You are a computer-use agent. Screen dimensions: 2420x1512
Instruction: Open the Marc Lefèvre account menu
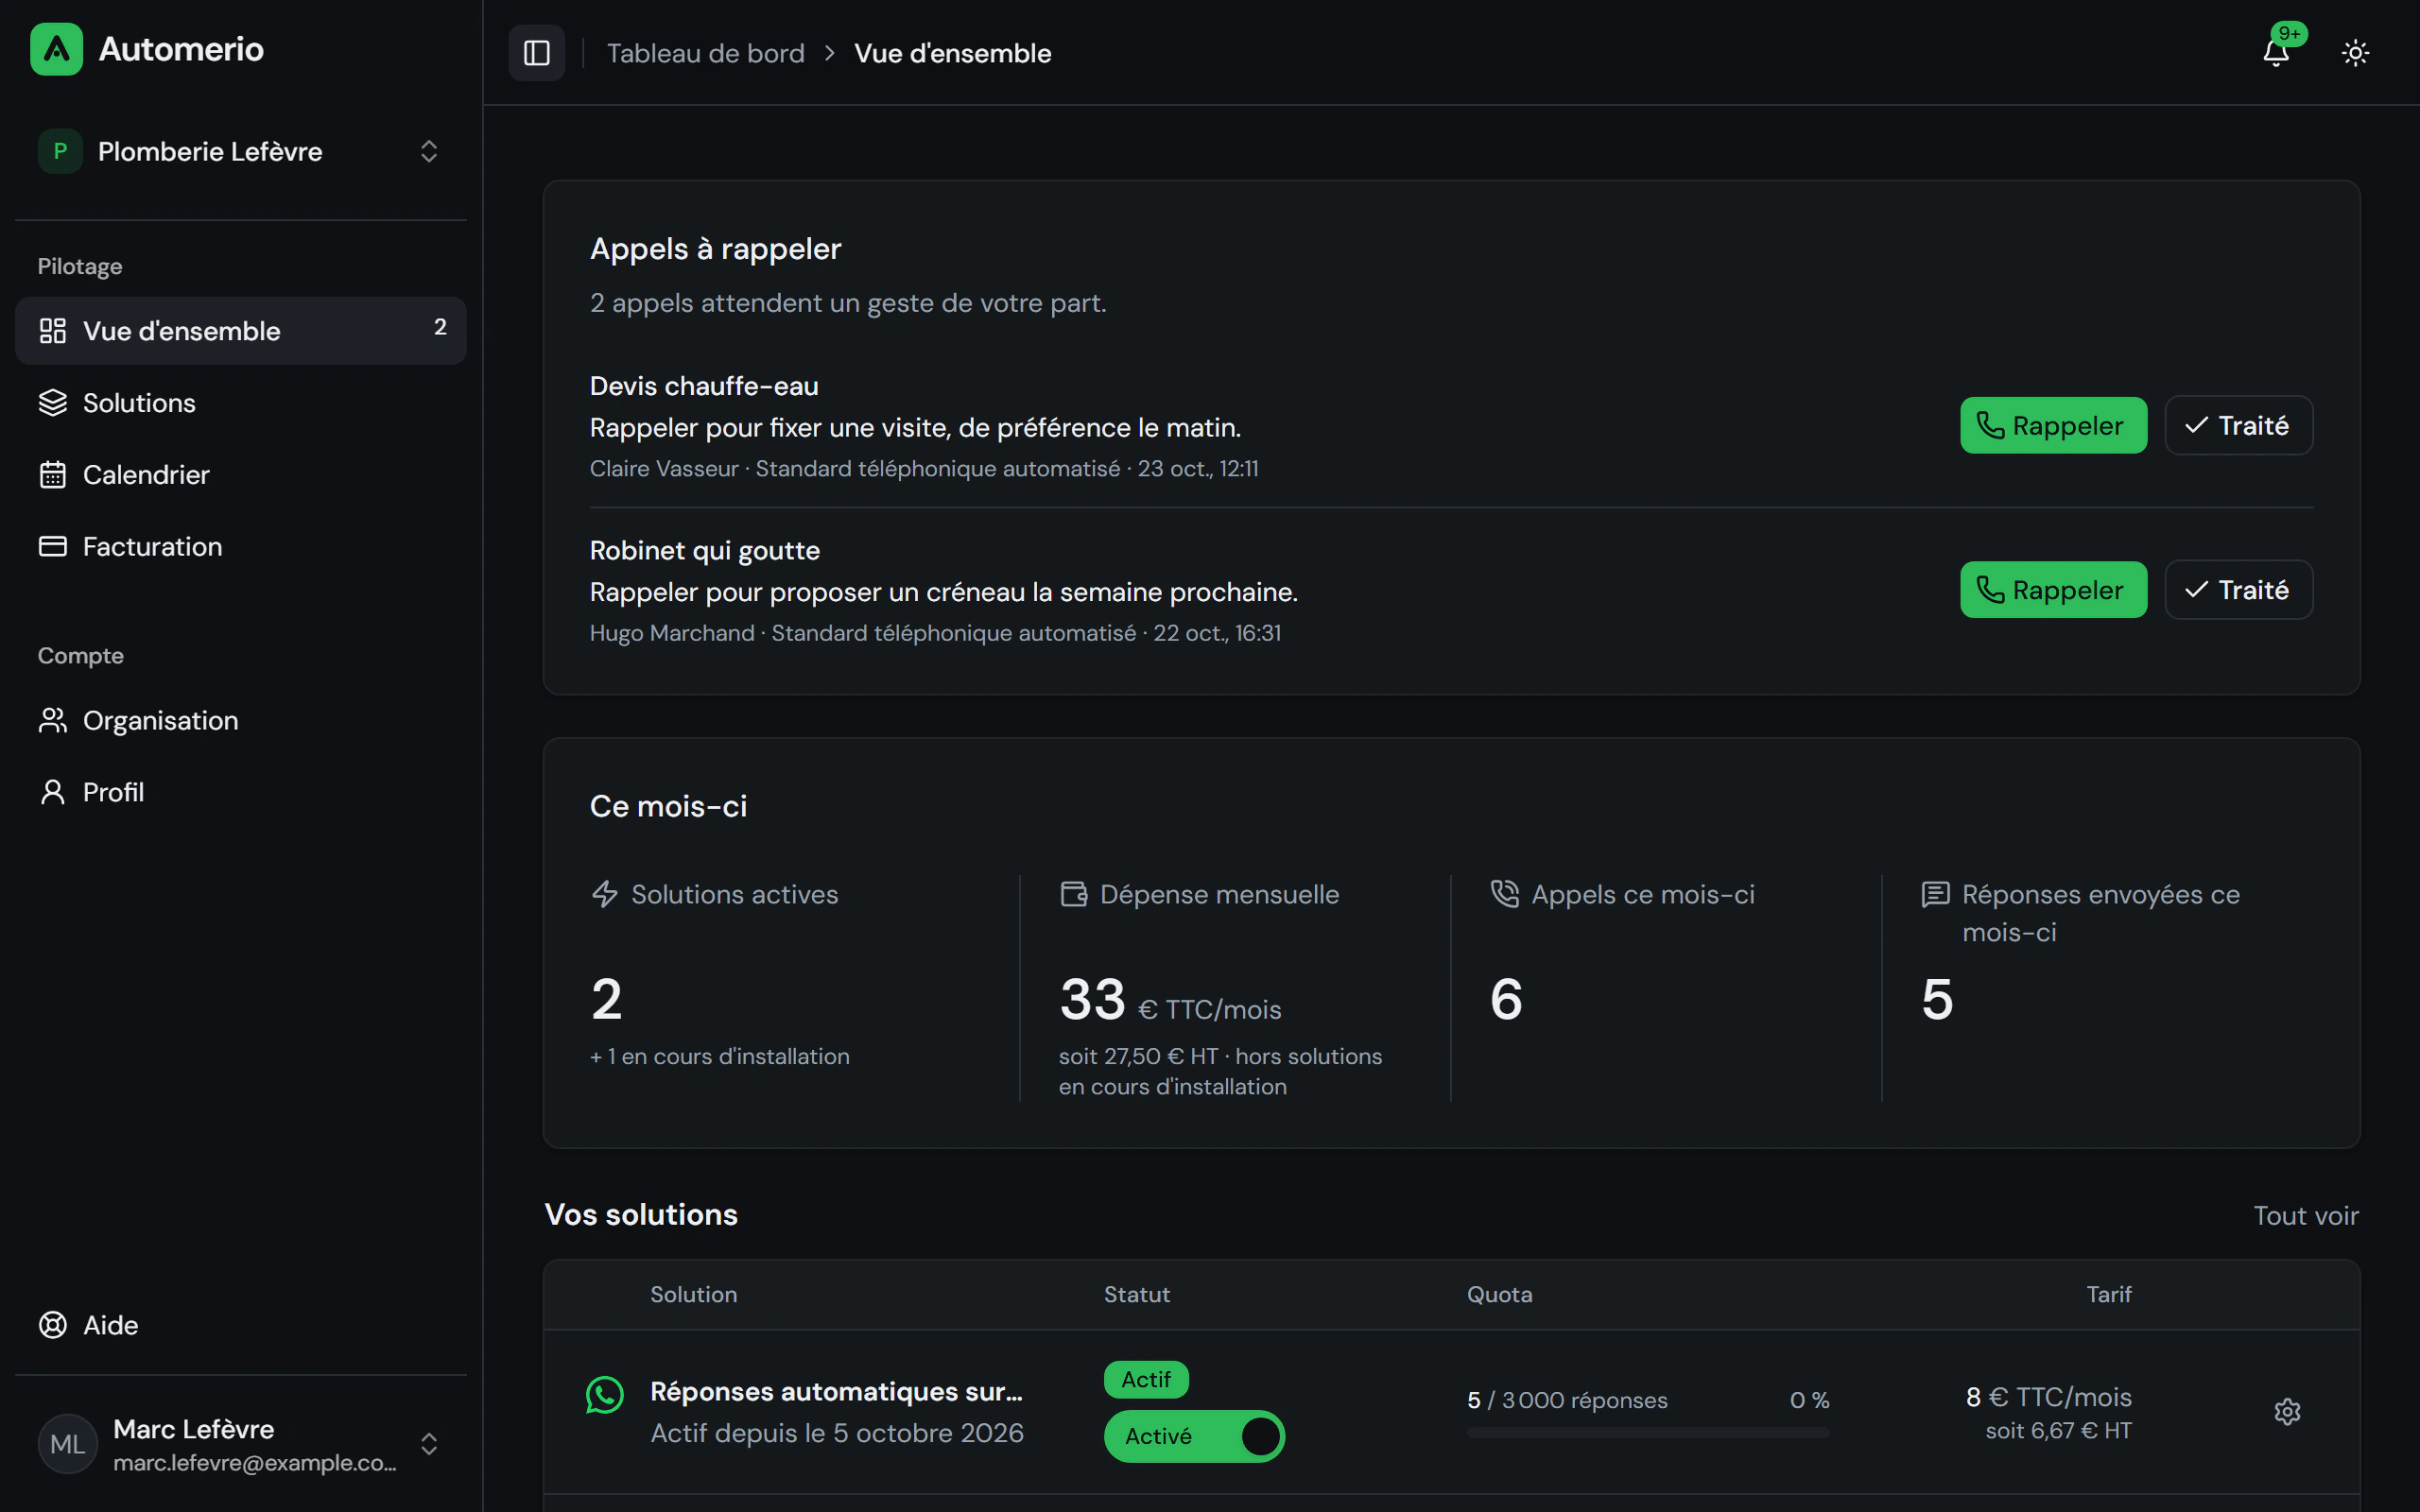pyautogui.click(x=241, y=1444)
